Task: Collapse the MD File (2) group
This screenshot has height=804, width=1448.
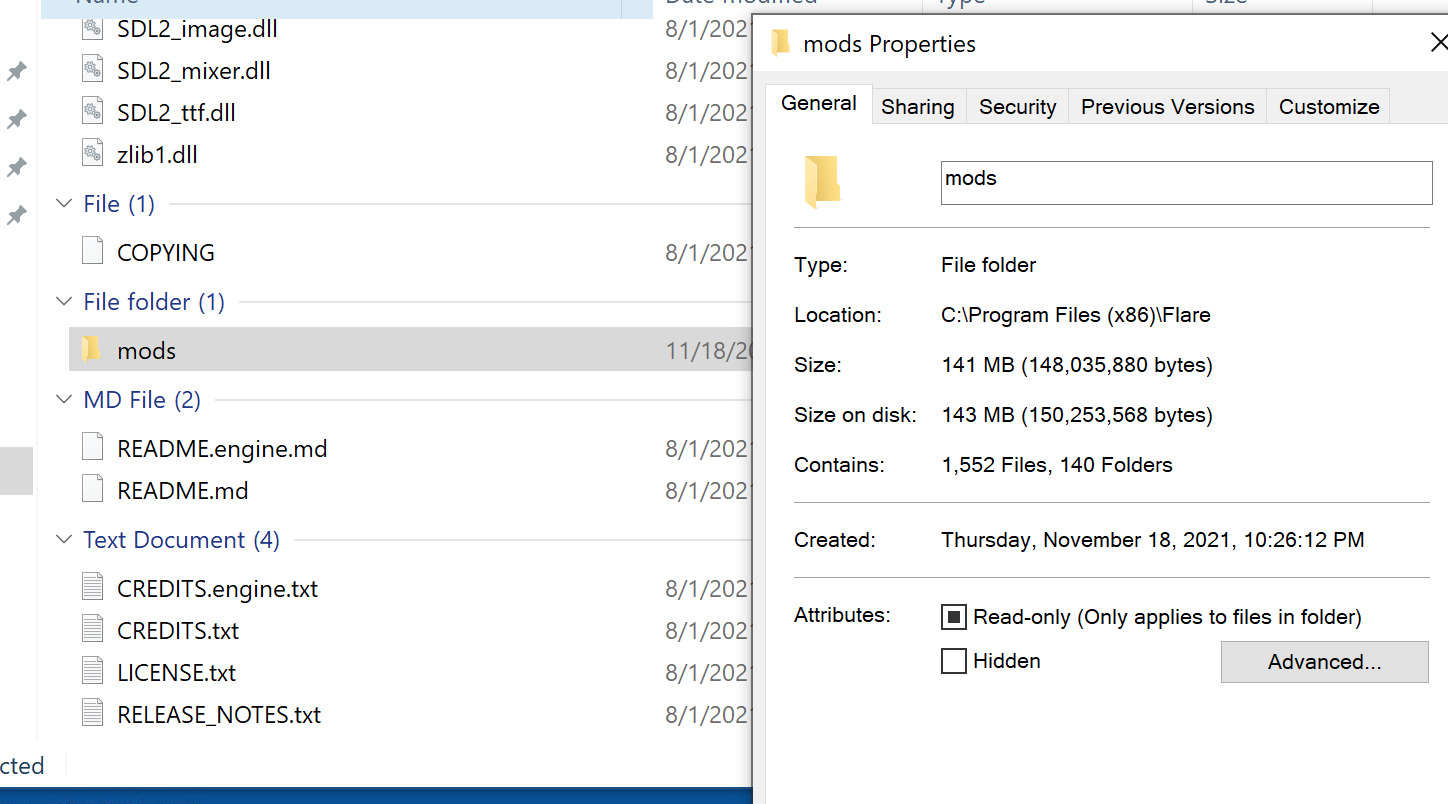Action: click(x=64, y=400)
